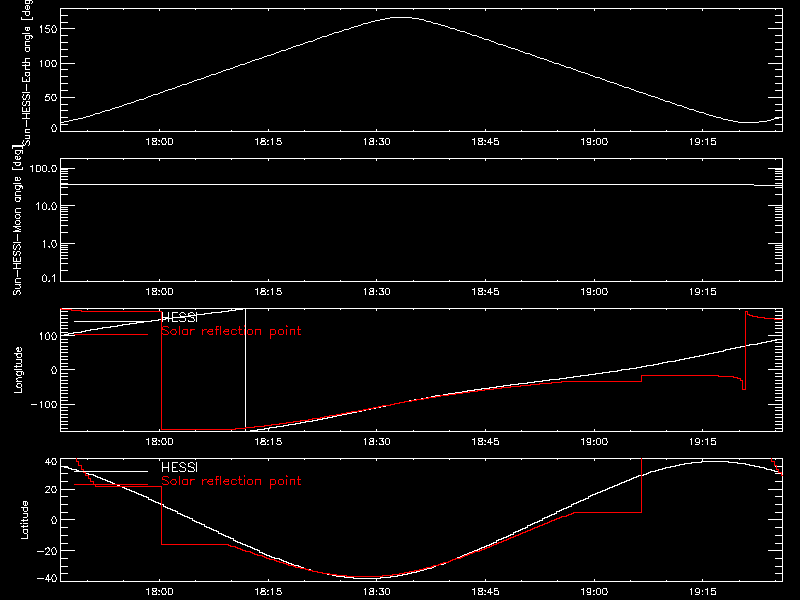The height and width of the screenshot is (600, 800).
Task: Click 18:45 under the Earth angle plot
Action: (485, 142)
